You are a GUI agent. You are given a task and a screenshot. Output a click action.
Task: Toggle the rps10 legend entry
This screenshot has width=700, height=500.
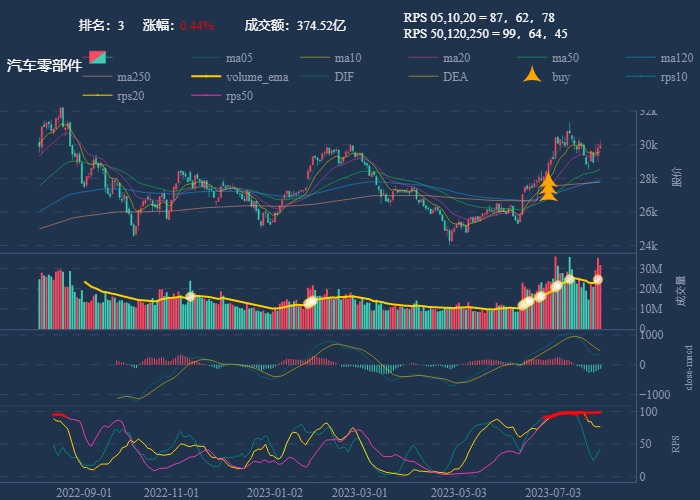(657, 77)
